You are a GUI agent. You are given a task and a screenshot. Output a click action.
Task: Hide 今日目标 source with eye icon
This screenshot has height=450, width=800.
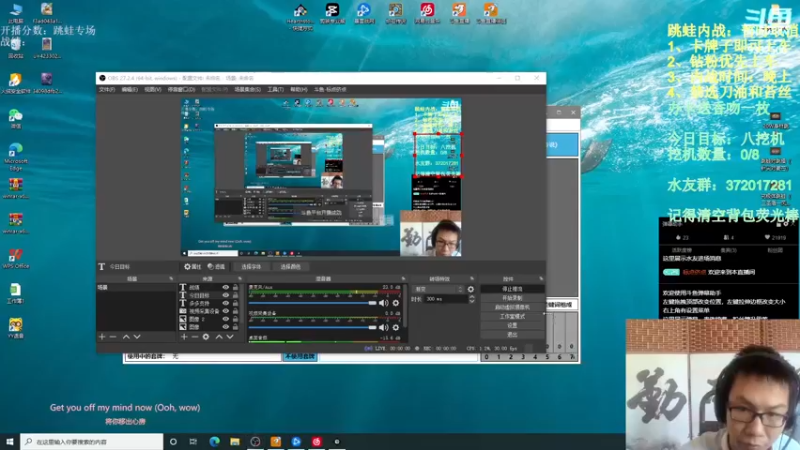[226, 295]
